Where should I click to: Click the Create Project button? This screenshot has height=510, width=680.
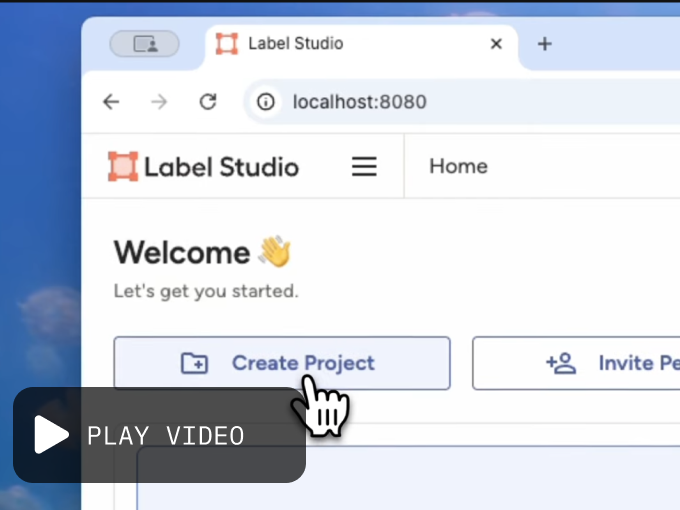[282, 363]
